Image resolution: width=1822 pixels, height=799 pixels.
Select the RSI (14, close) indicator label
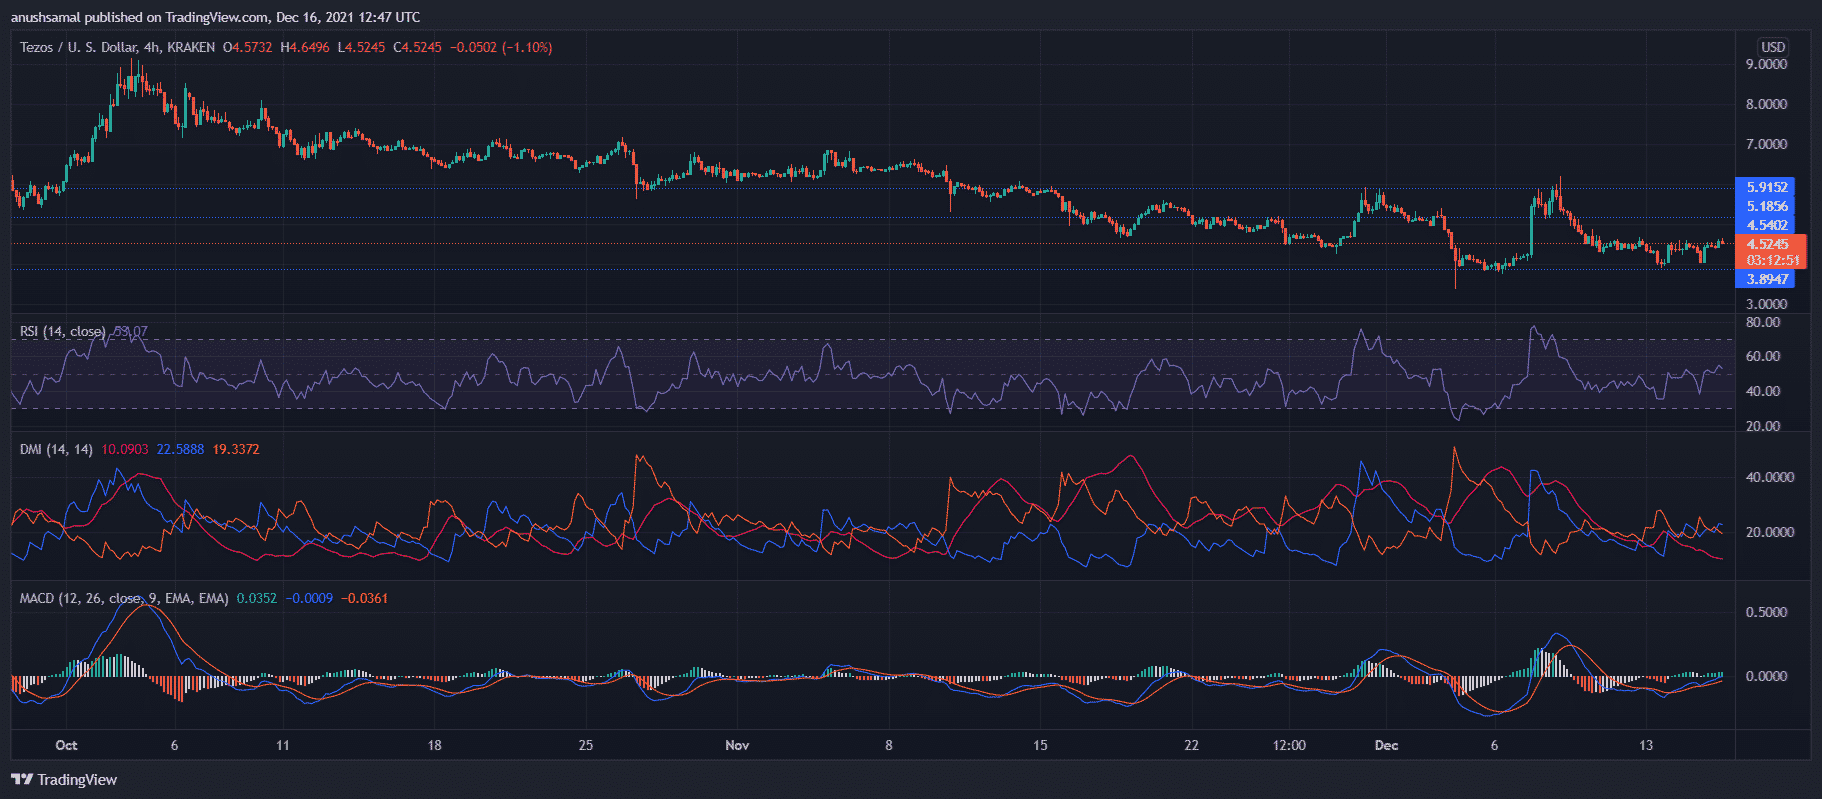pyautogui.click(x=62, y=331)
